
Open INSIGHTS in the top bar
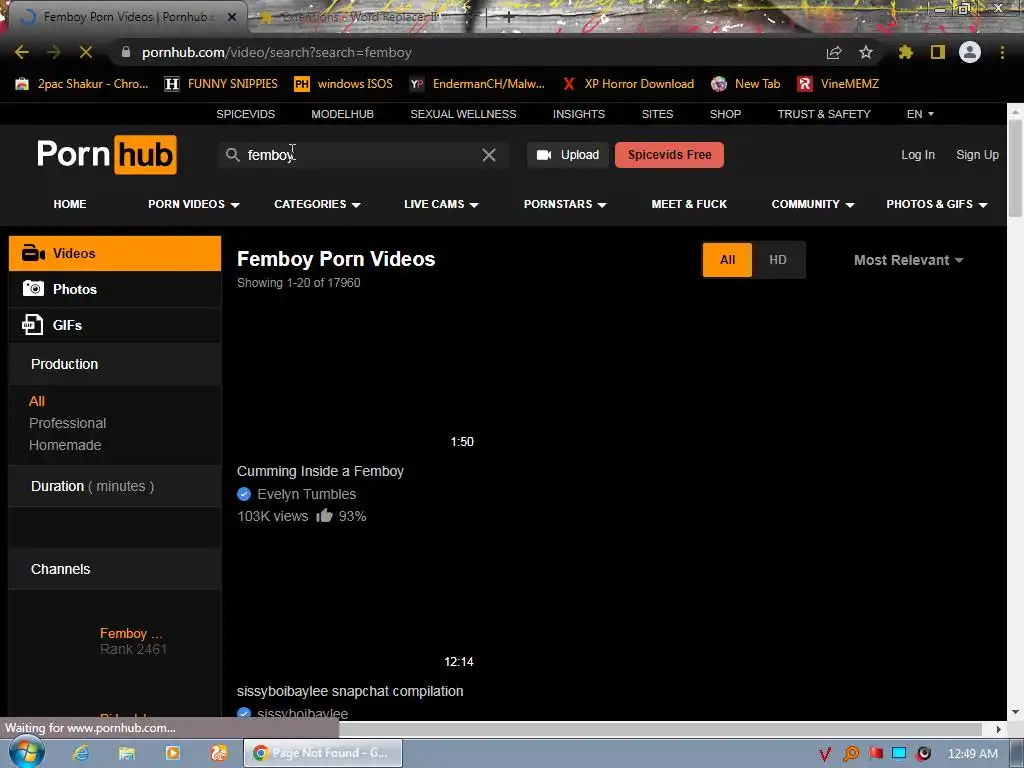[x=579, y=114]
